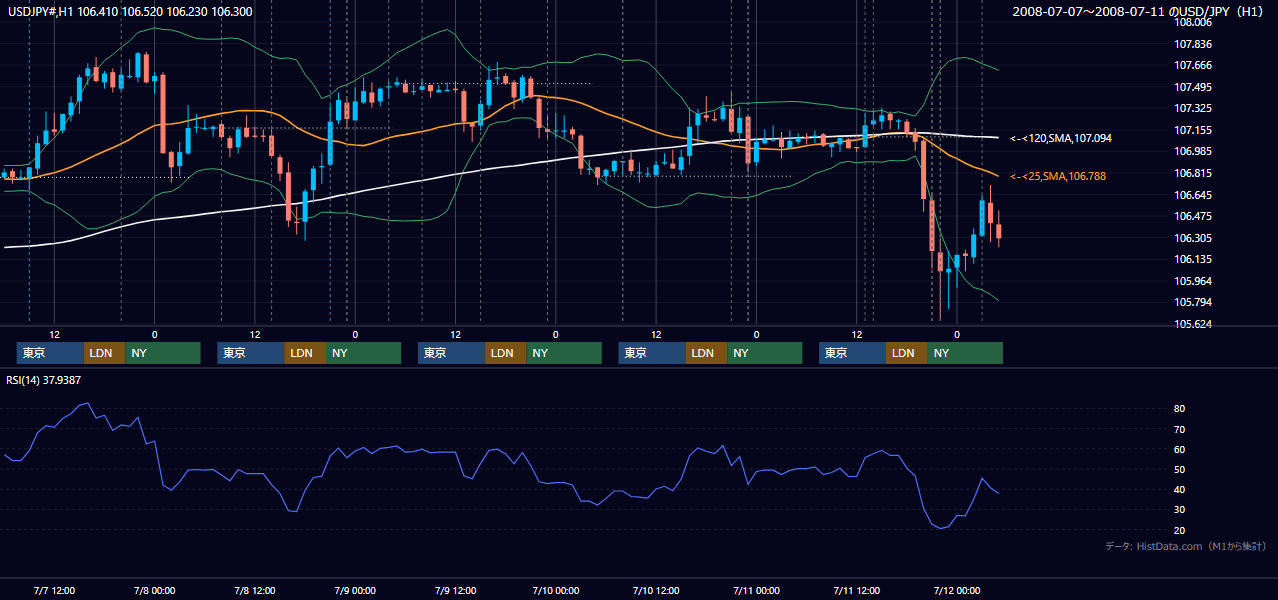Screen dimensions: 1278x600
Task: Select RSI scale value 60
Action: click(1180, 449)
